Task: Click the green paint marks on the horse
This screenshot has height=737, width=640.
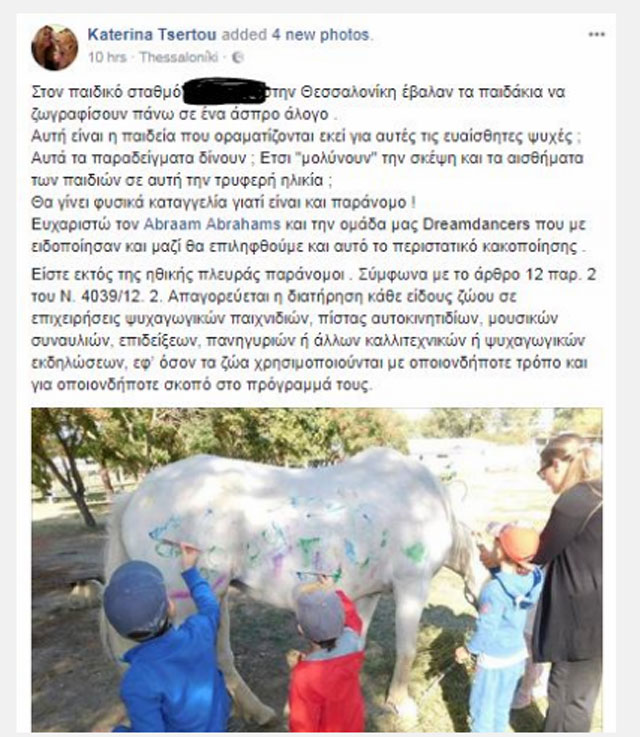Action: 415,551
